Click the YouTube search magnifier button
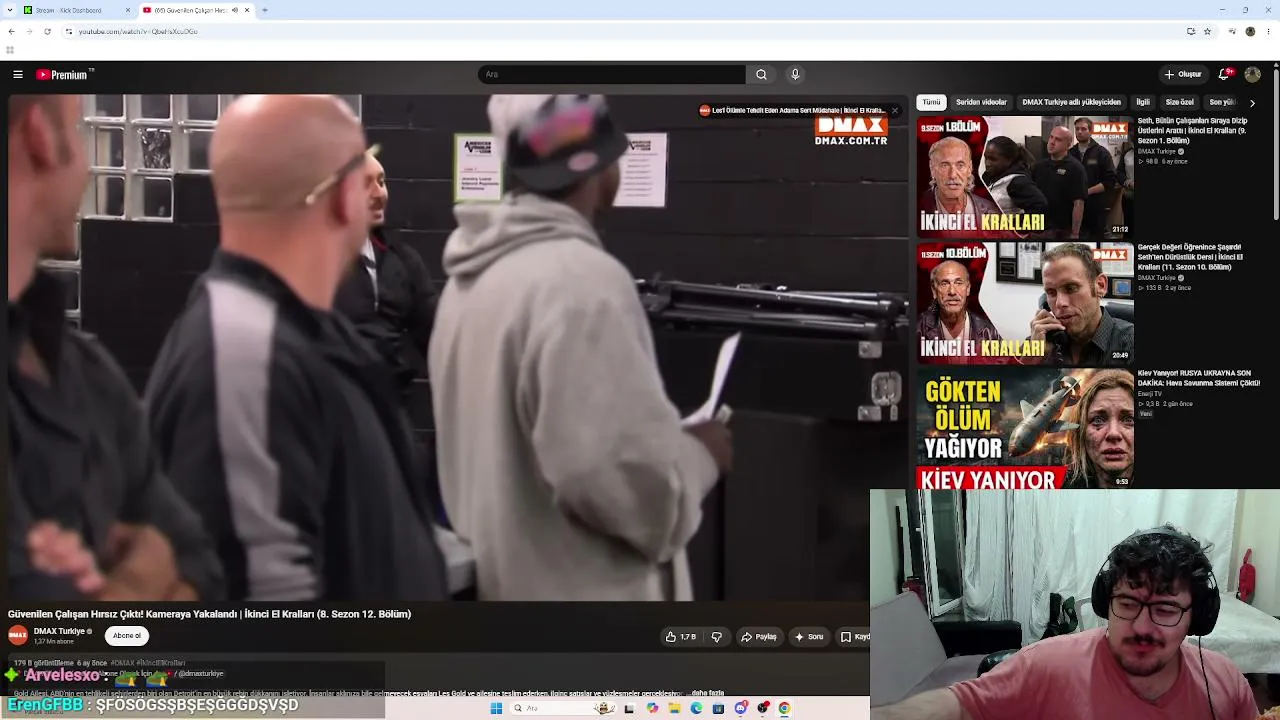This screenshot has width=1280, height=720. point(761,74)
